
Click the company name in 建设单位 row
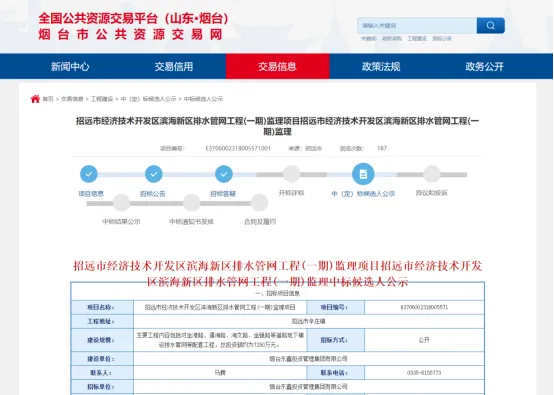(x=308, y=359)
